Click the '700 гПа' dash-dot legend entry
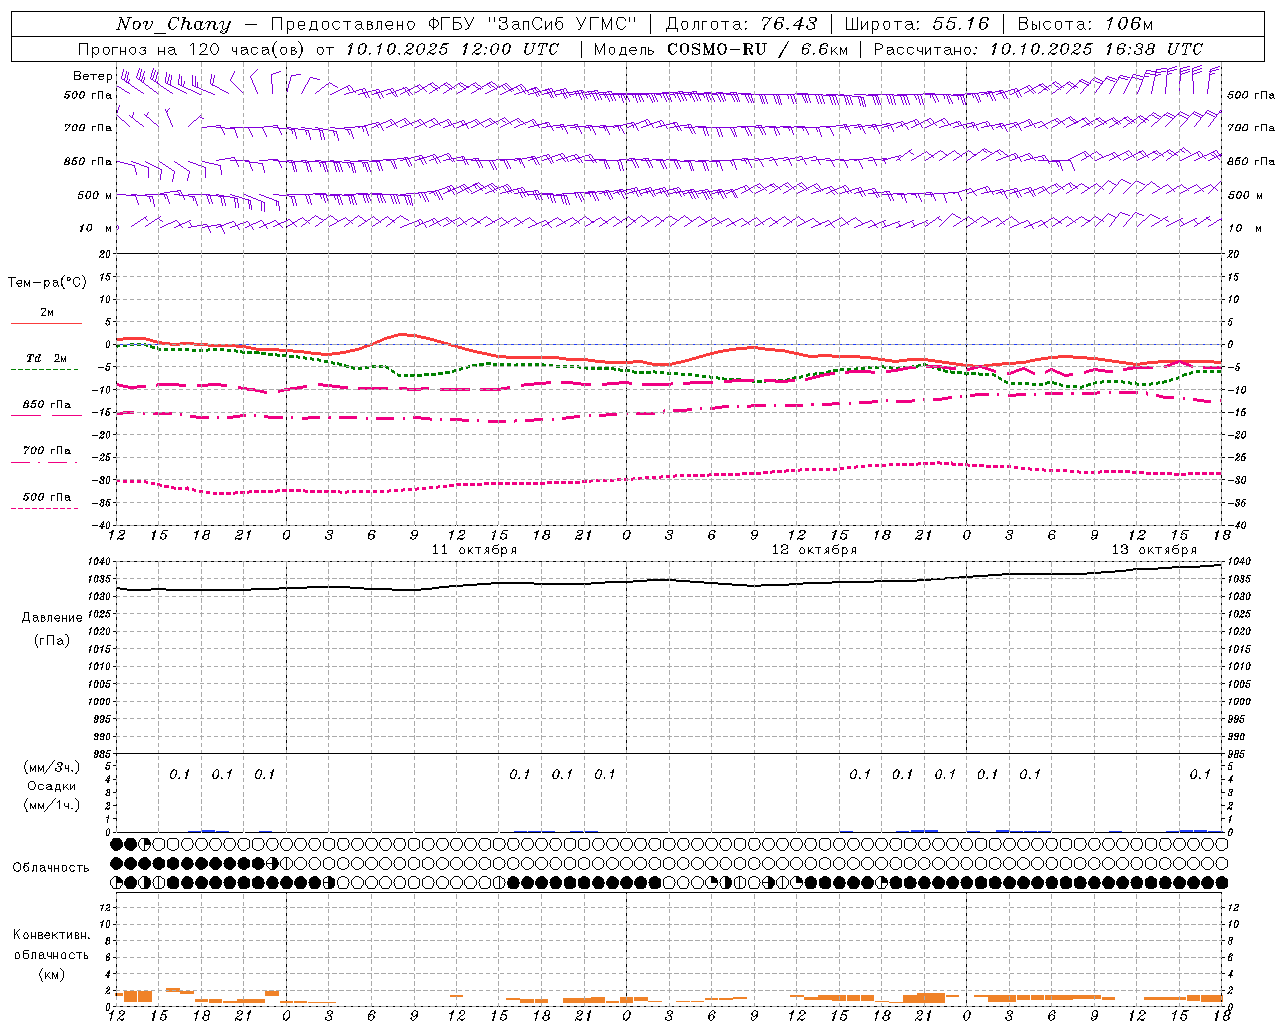This screenshot has height=1024, width=1280. [x=47, y=451]
